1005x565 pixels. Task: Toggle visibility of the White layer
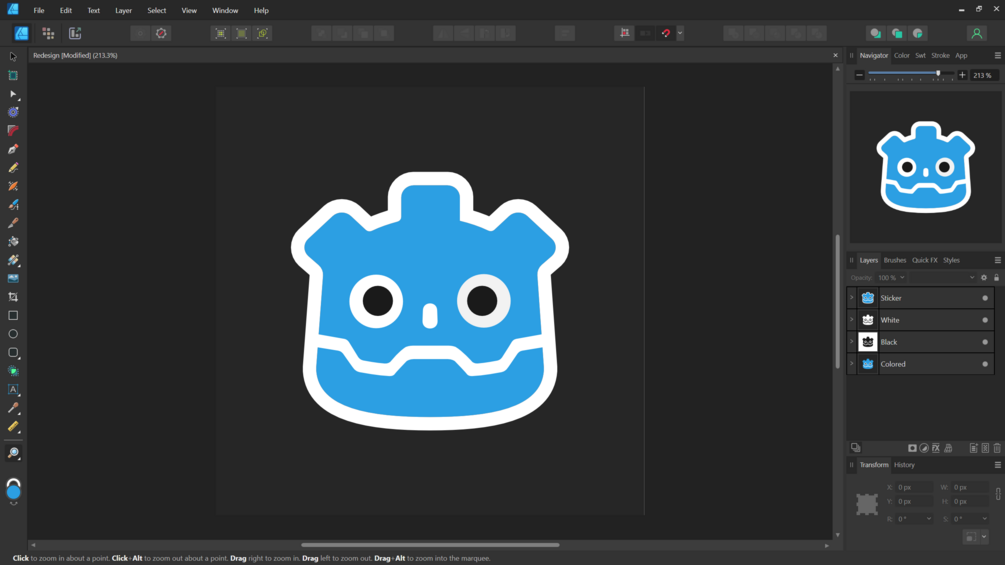coord(985,320)
